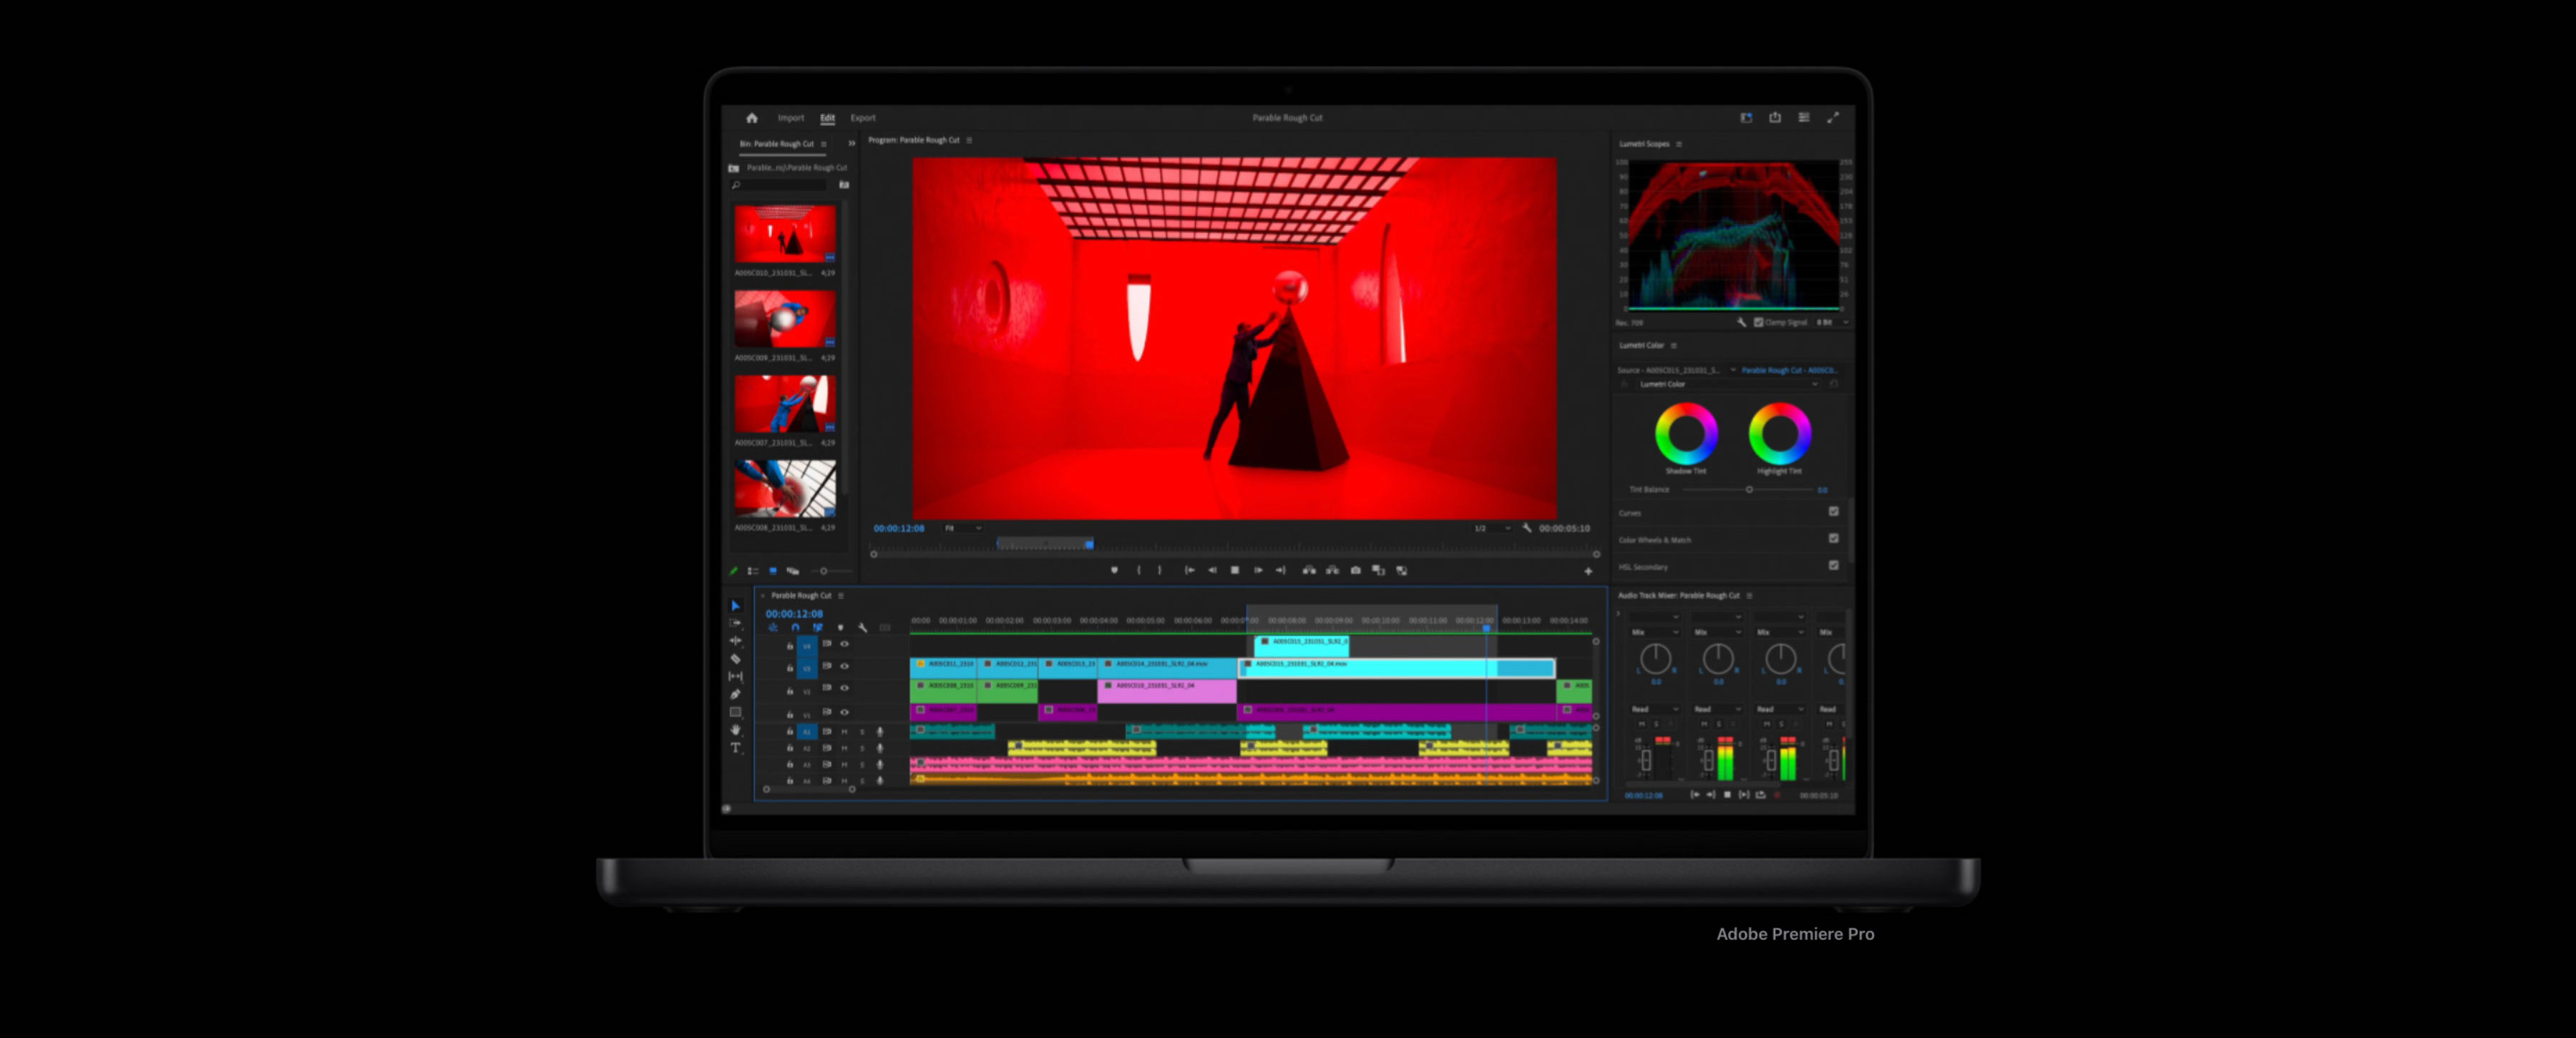
Task: Go to the Home screen icon
Action: tap(751, 118)
